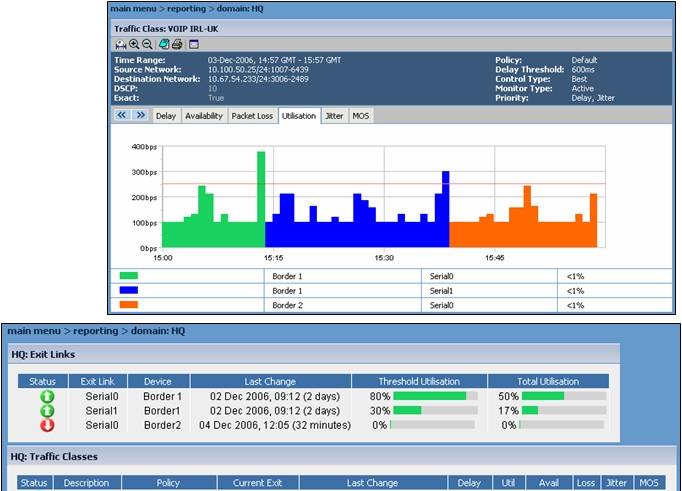
Task: Click the Description header in Traffic Classes table
Action: (87, 483)
